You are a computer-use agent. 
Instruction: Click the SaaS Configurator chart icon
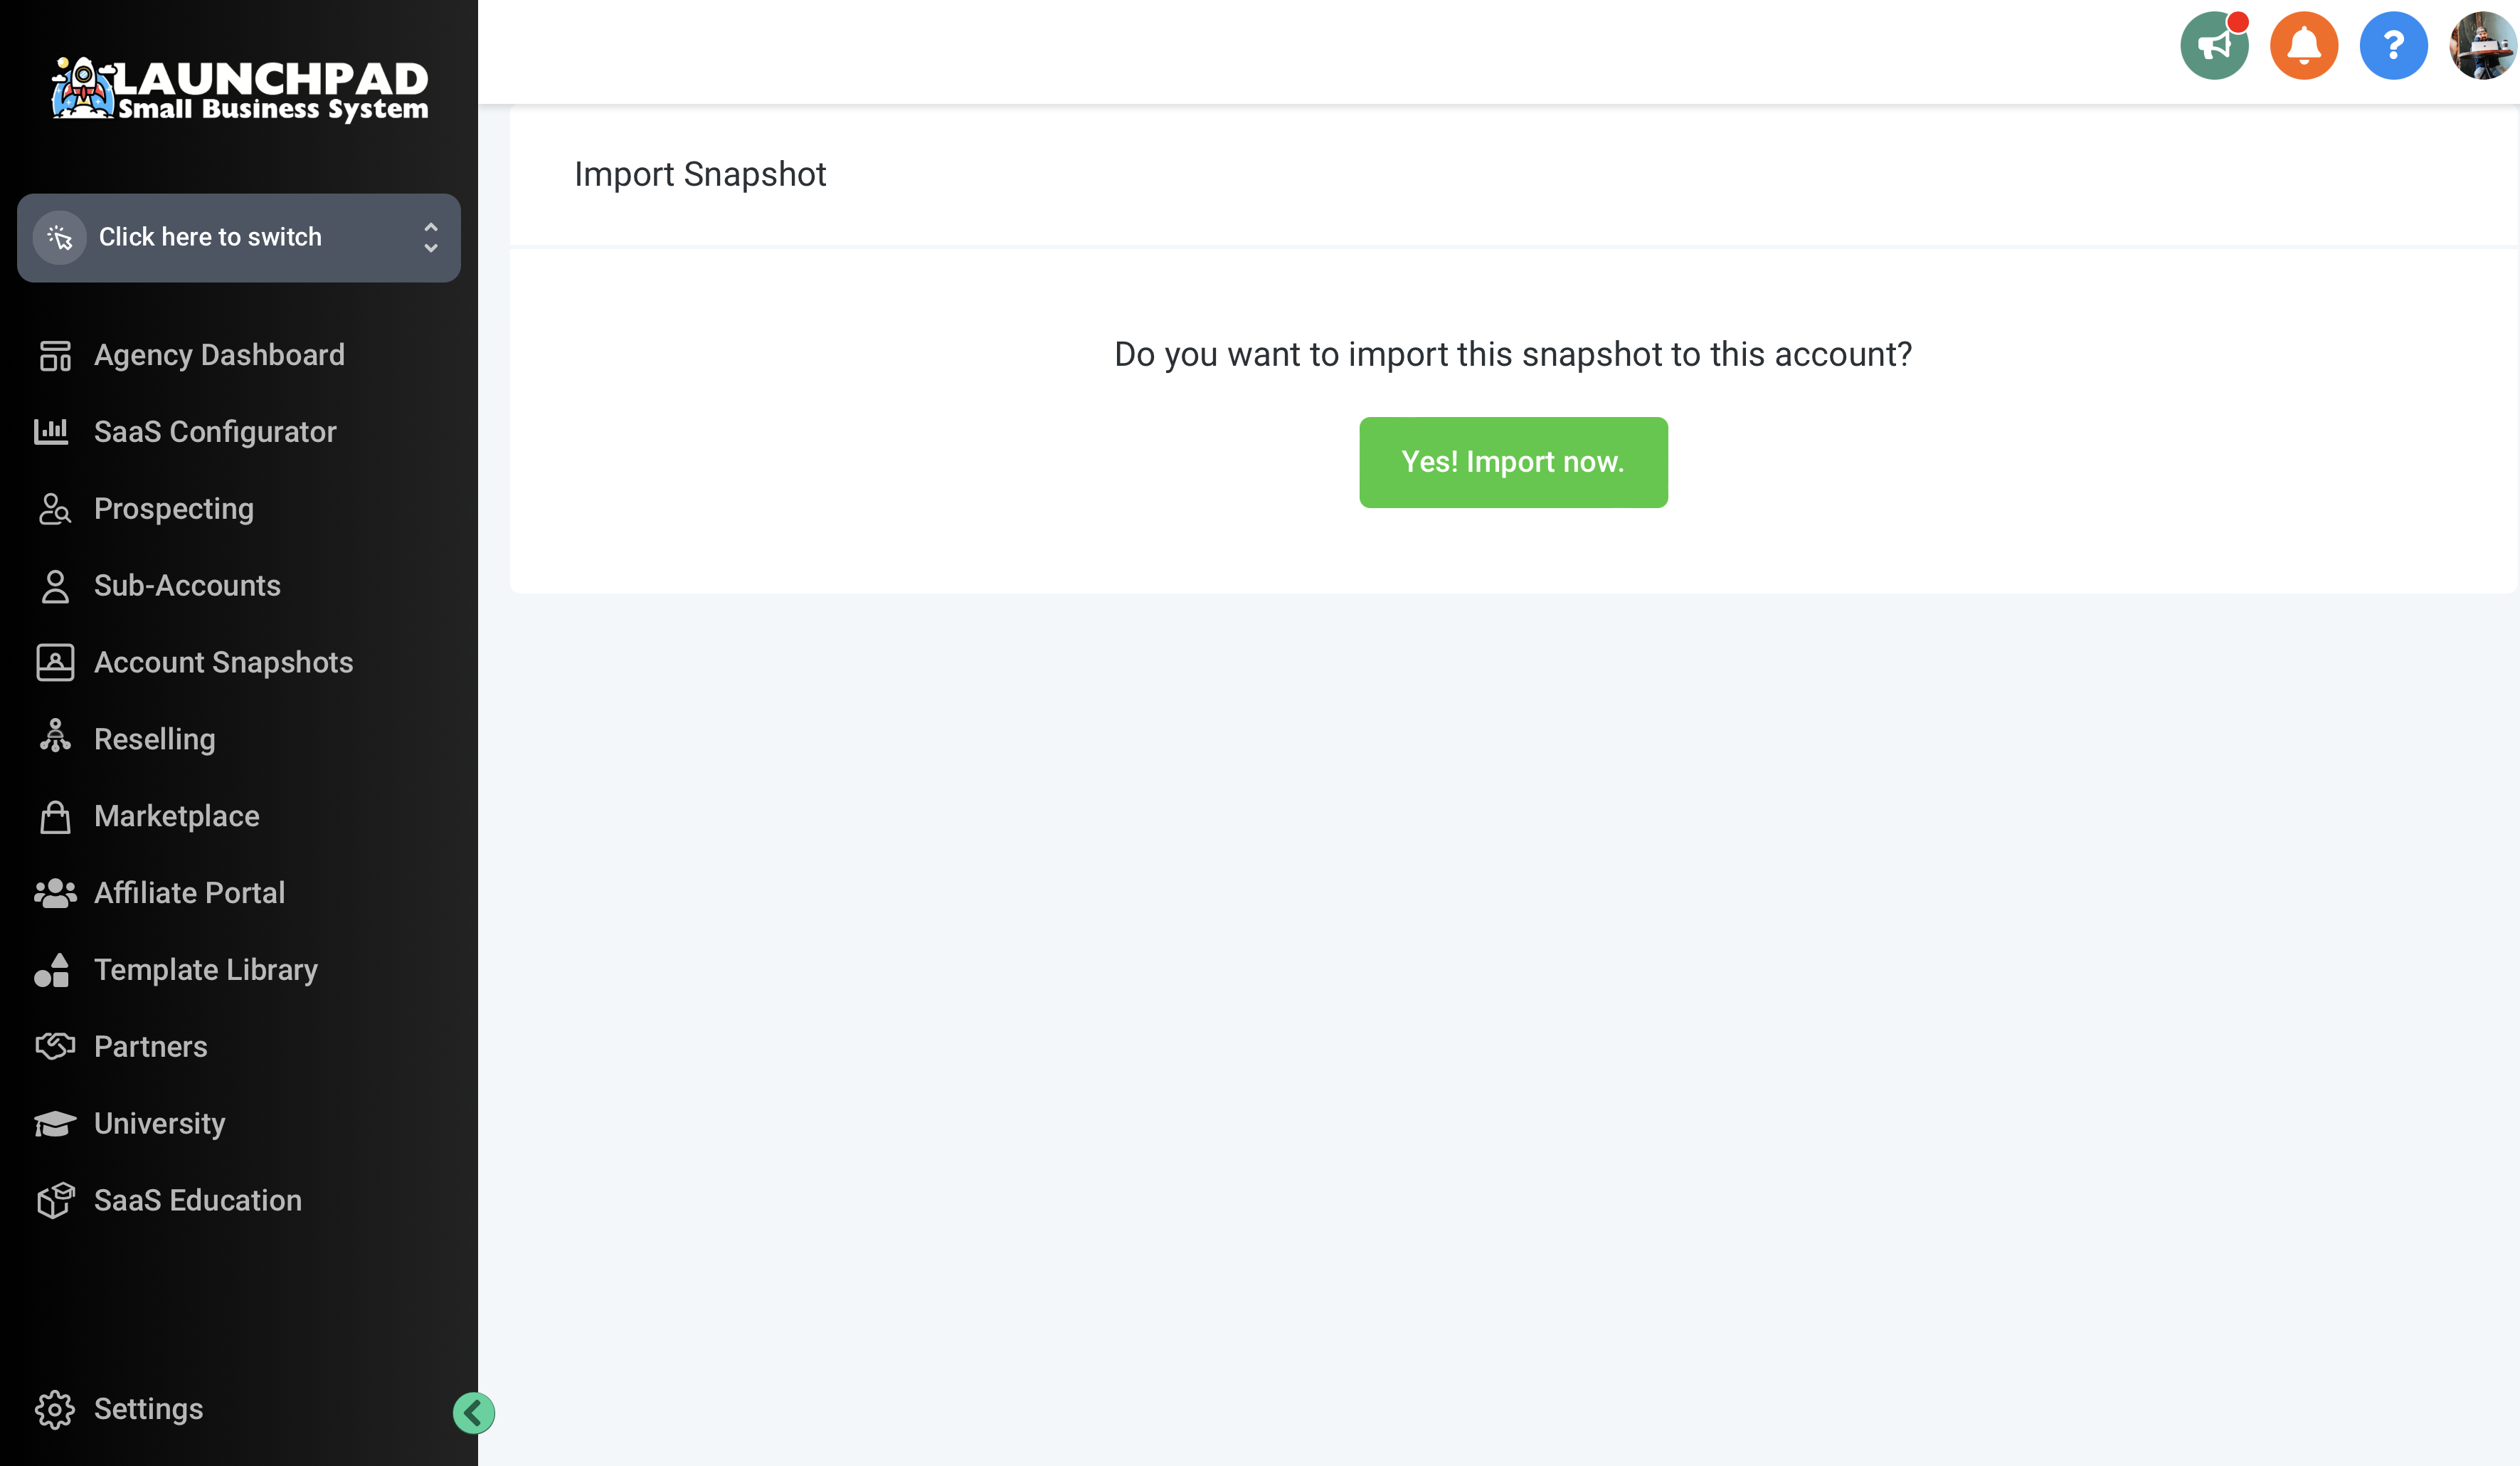pyautogui.click(x=52, y=432)
